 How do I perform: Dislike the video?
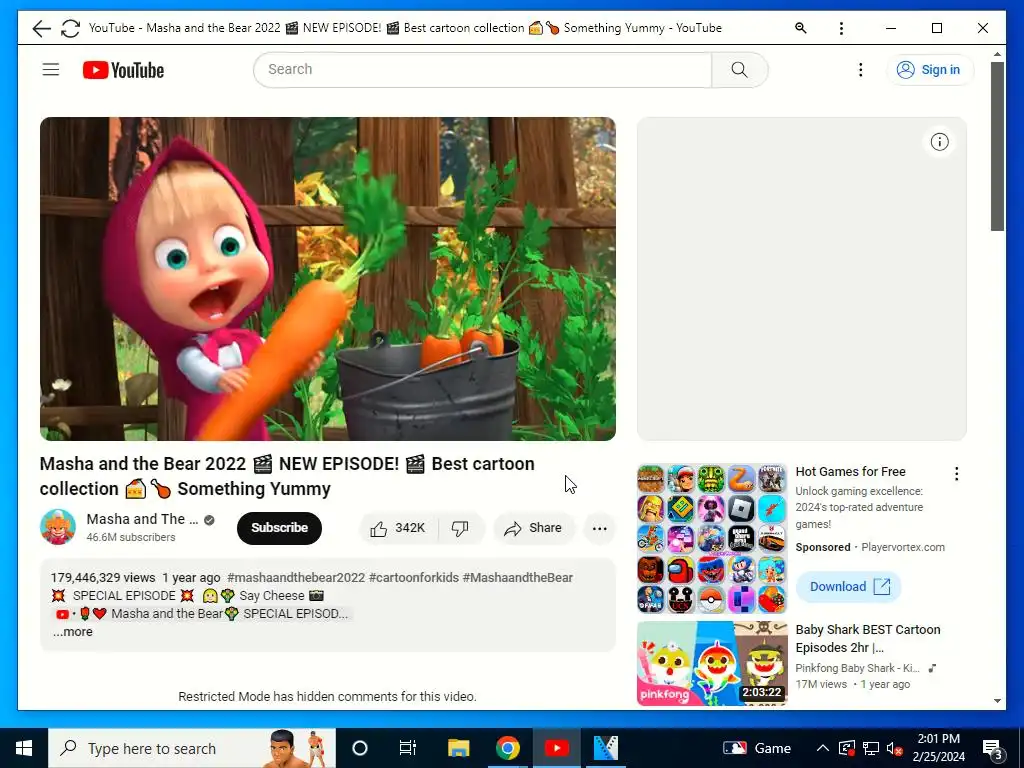pyautogui.click(x=460, y=528)
